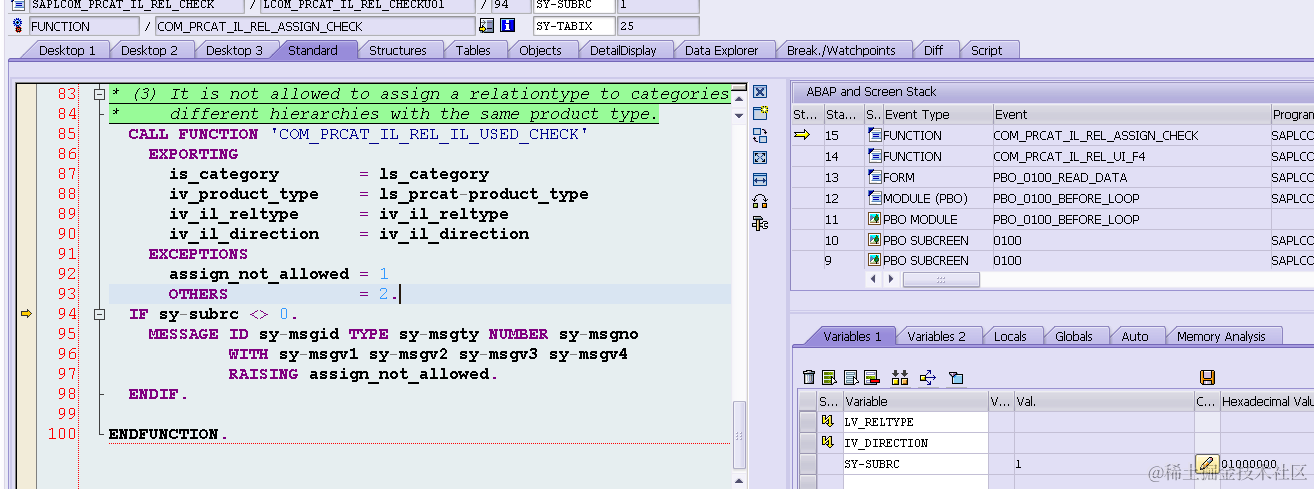The height and width of the screenshot is (489, 1314).
Task: Click the FUNCTION event type field
Action: tap(83, 26)
